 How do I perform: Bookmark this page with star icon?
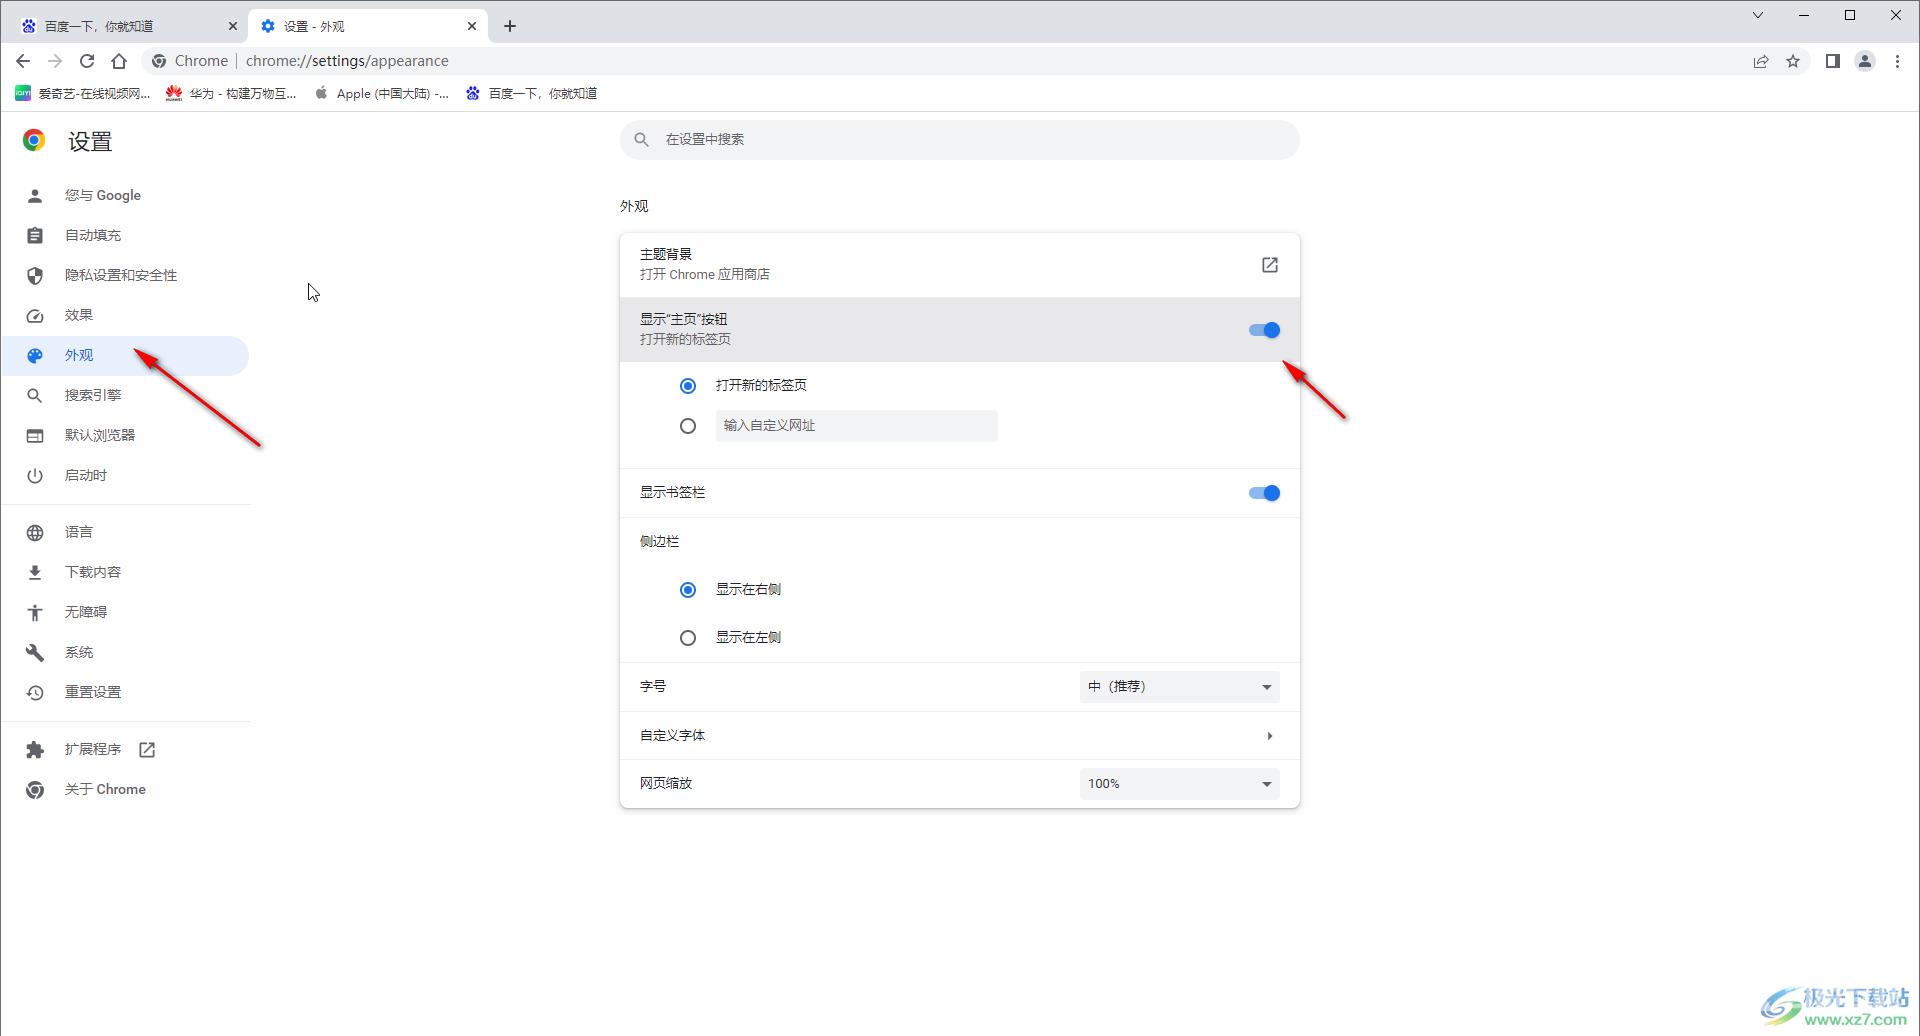click(1793, 61)
